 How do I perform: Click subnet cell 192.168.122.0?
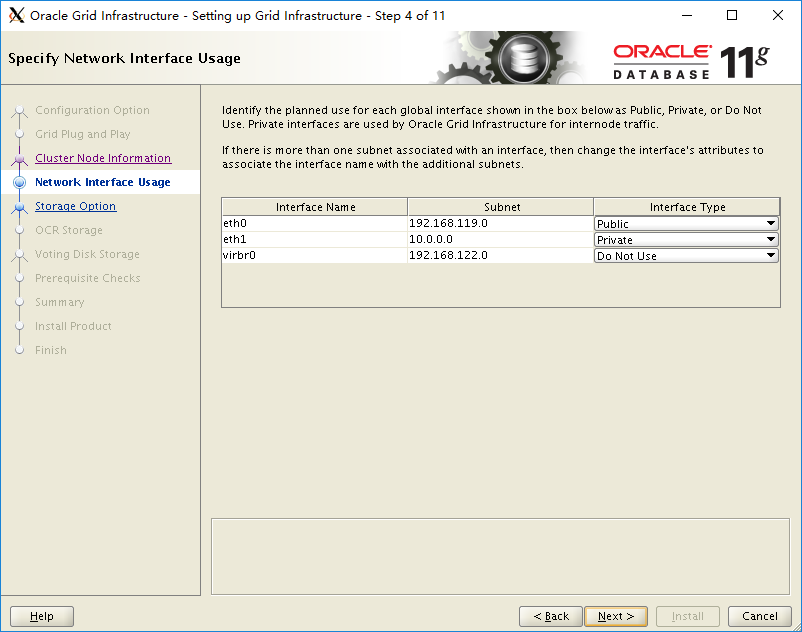coord(501,255)
